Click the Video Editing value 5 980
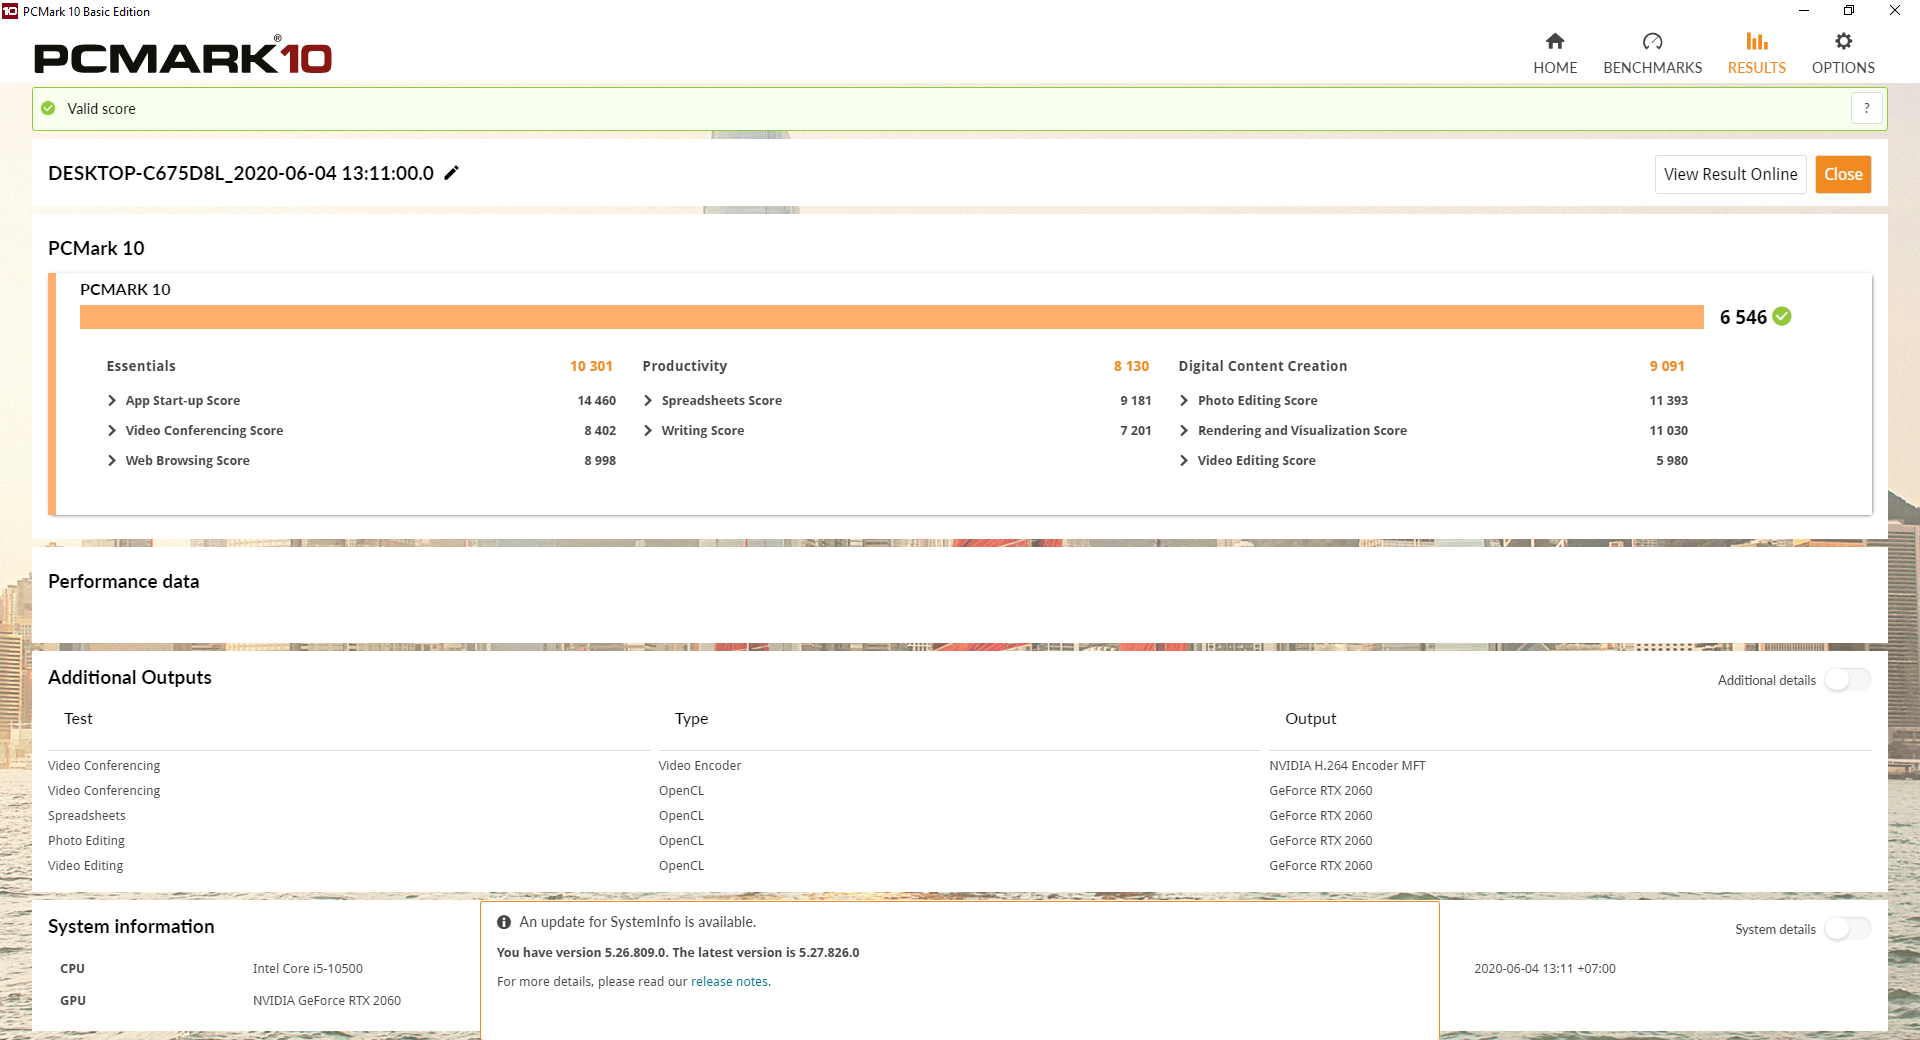The image size is (1920, 1040). [x=1672, y=460]
